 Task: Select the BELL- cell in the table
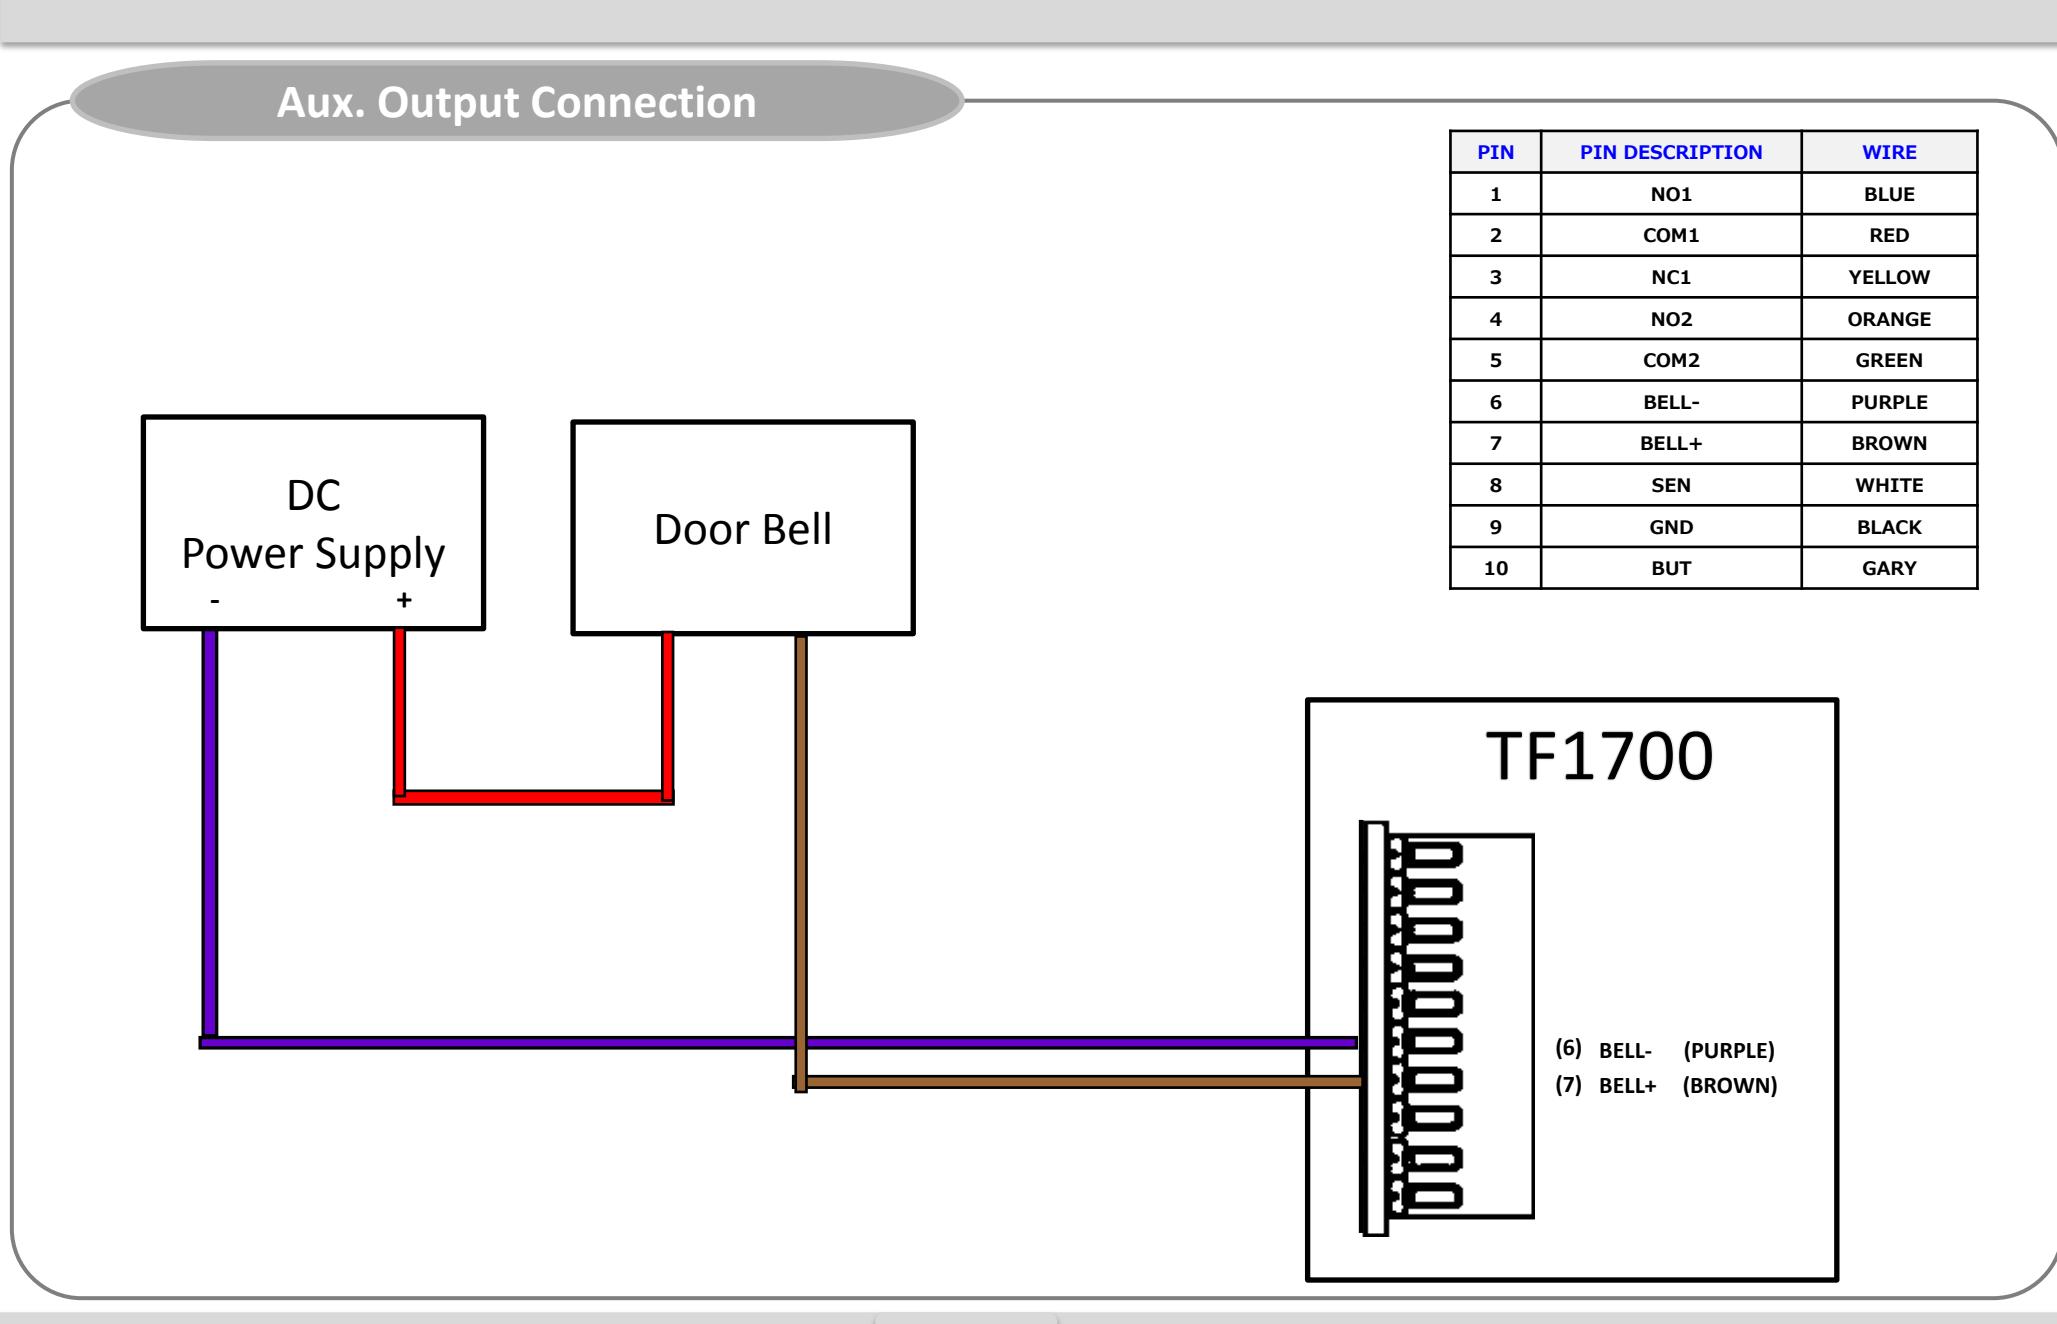pos(1671,402)
